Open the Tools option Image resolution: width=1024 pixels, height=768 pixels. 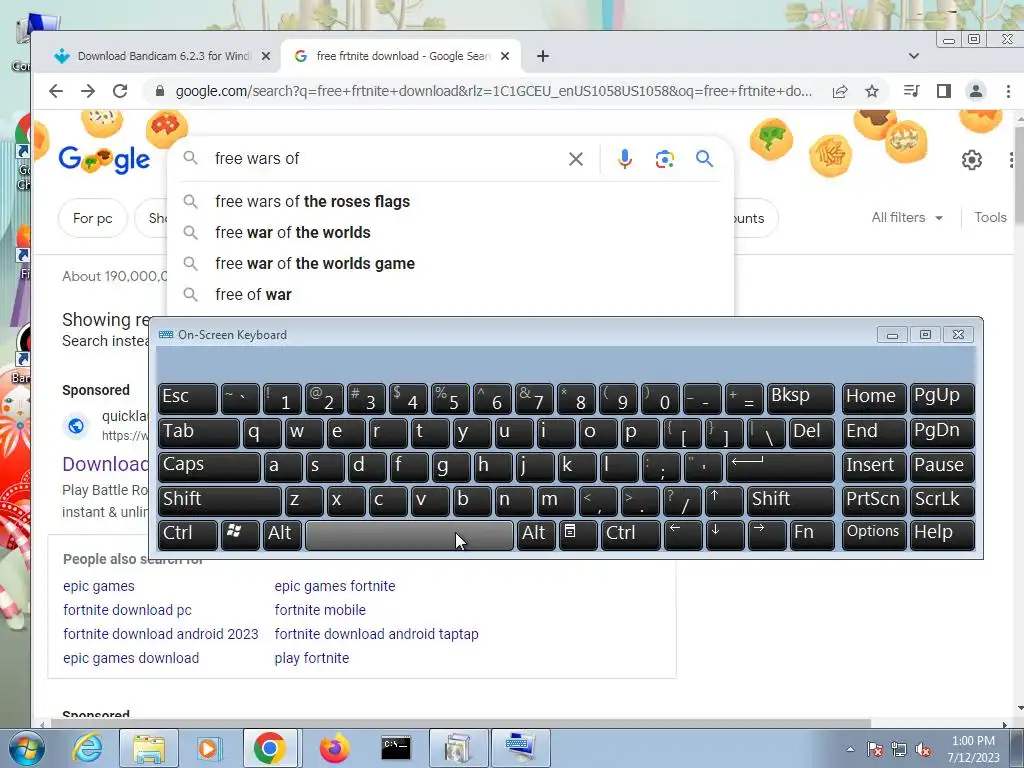990,217
